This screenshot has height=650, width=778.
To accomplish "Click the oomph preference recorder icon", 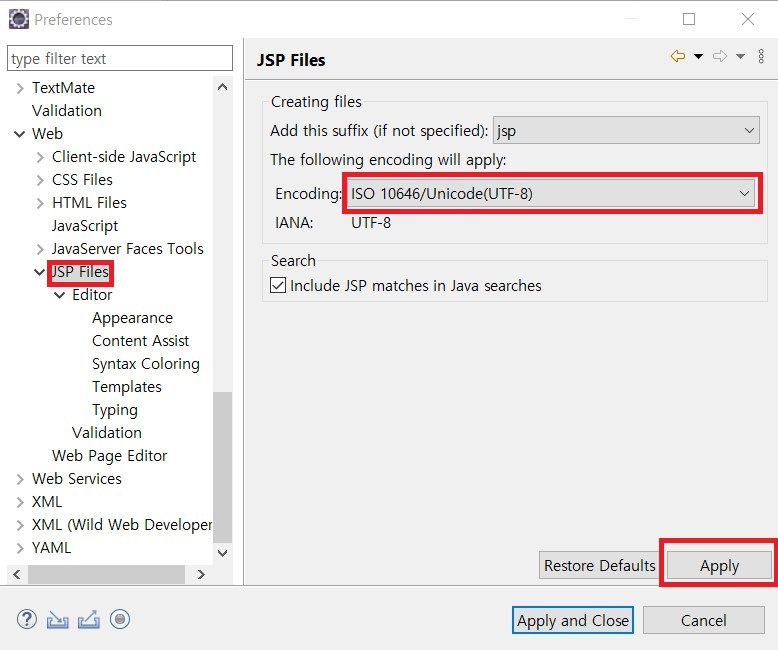I will [120, 619].
